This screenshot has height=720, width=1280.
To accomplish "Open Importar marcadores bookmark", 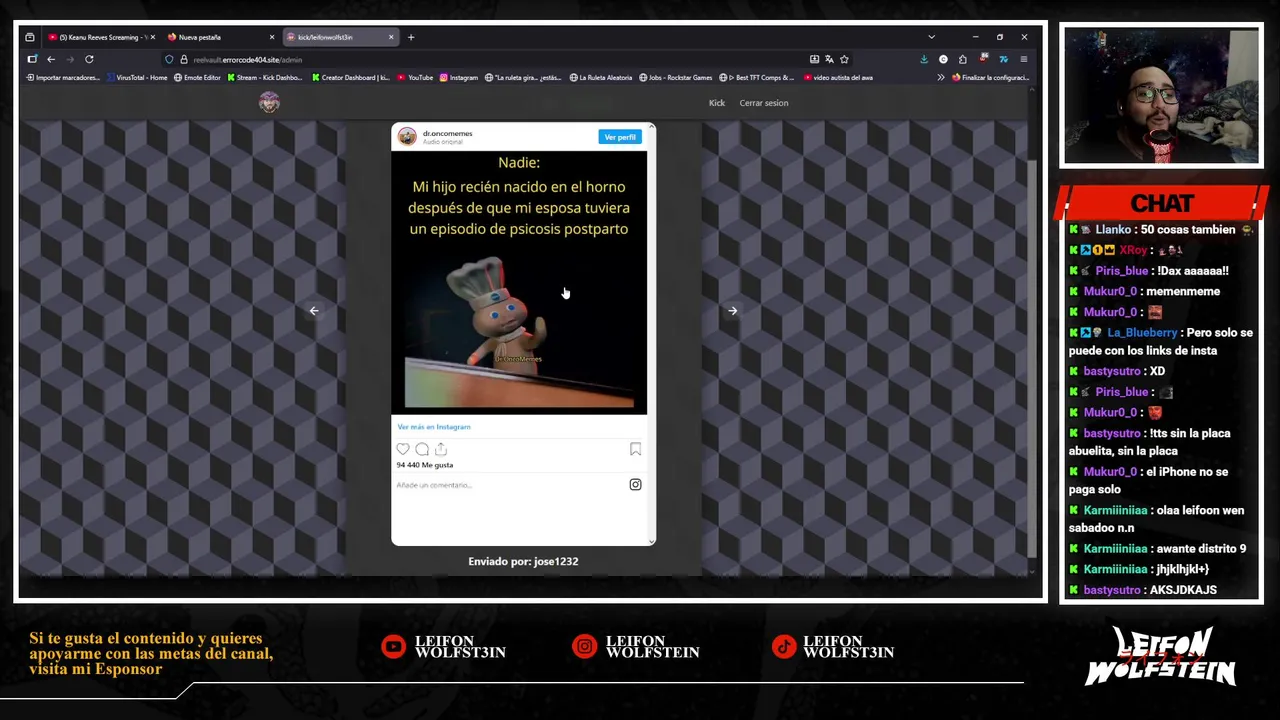I will click(x=63, y=77).
